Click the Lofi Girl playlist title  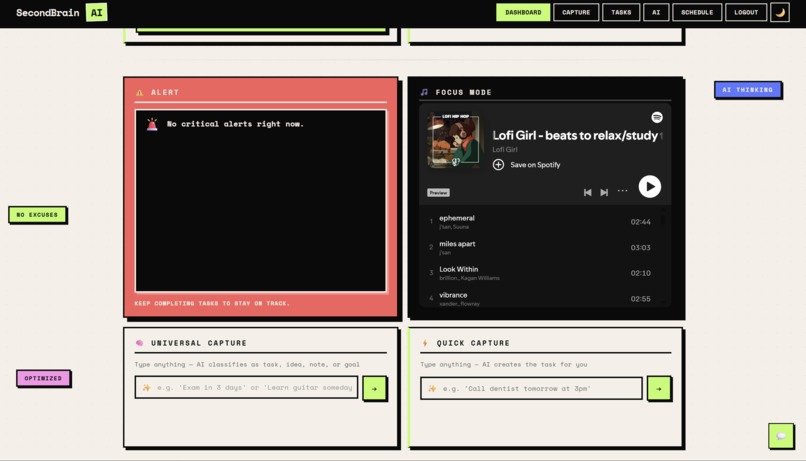click(x=575, y=135)
